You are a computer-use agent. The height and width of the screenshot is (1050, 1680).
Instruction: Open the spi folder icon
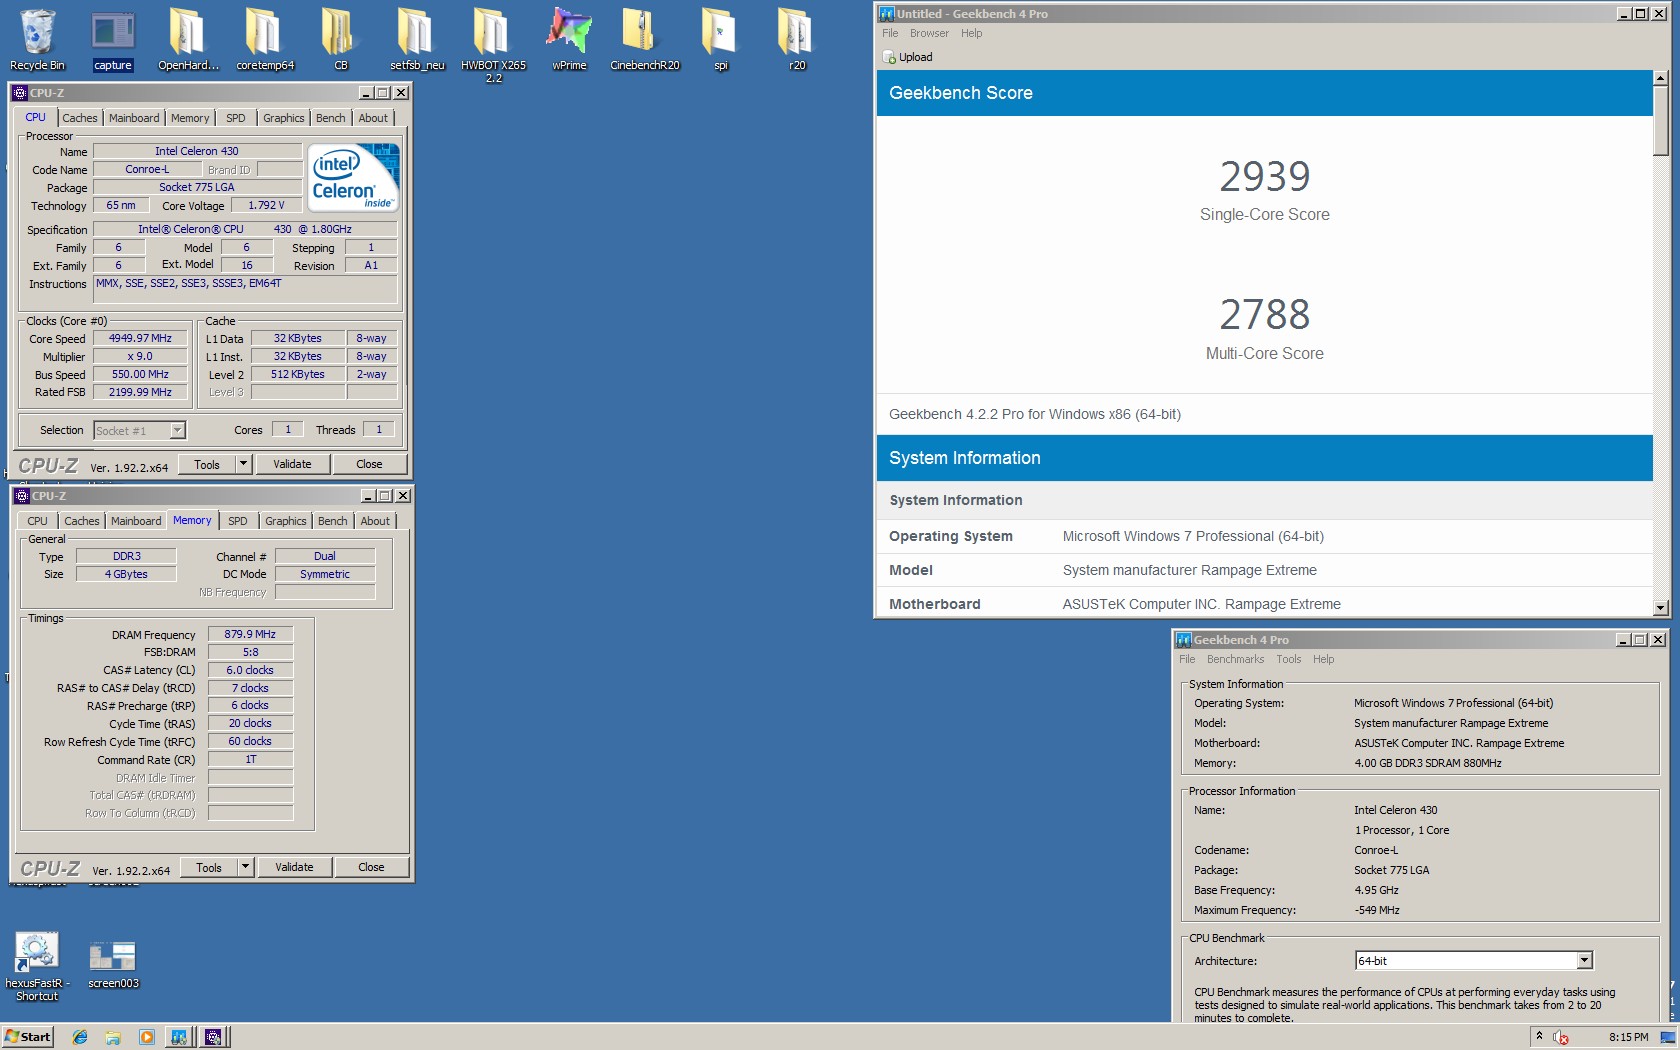[x=720, y=40]
